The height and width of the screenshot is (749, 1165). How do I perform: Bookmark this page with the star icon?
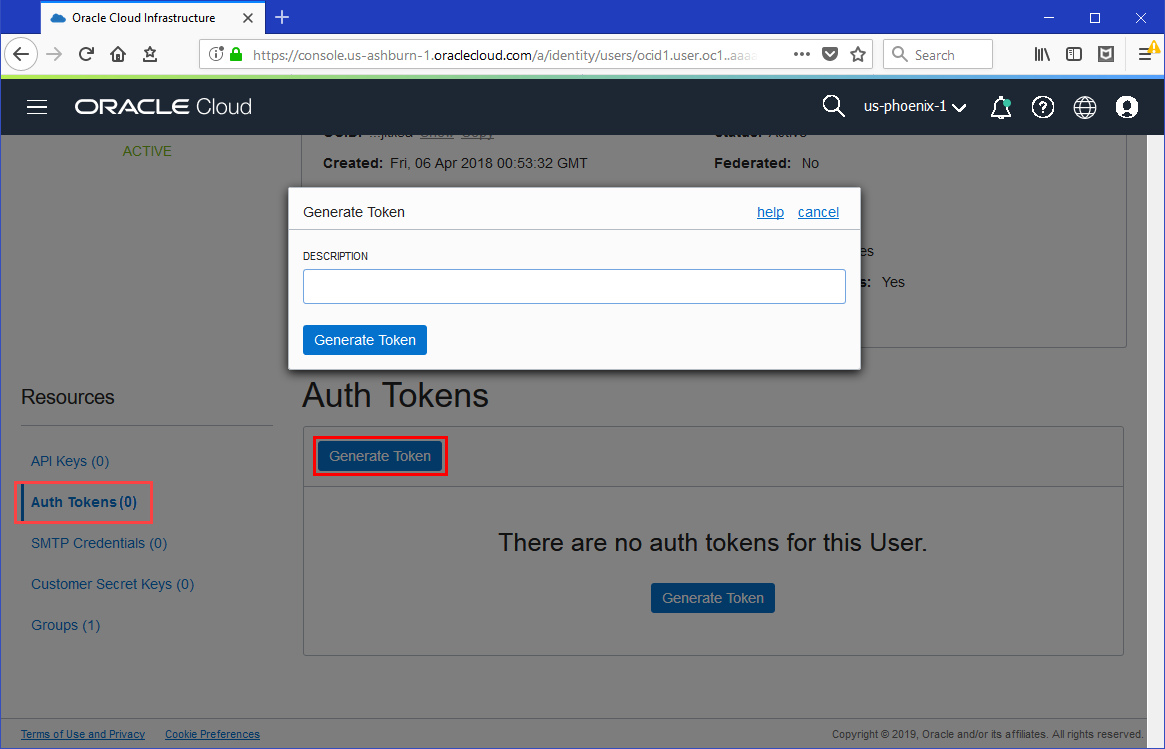point(858,54)
